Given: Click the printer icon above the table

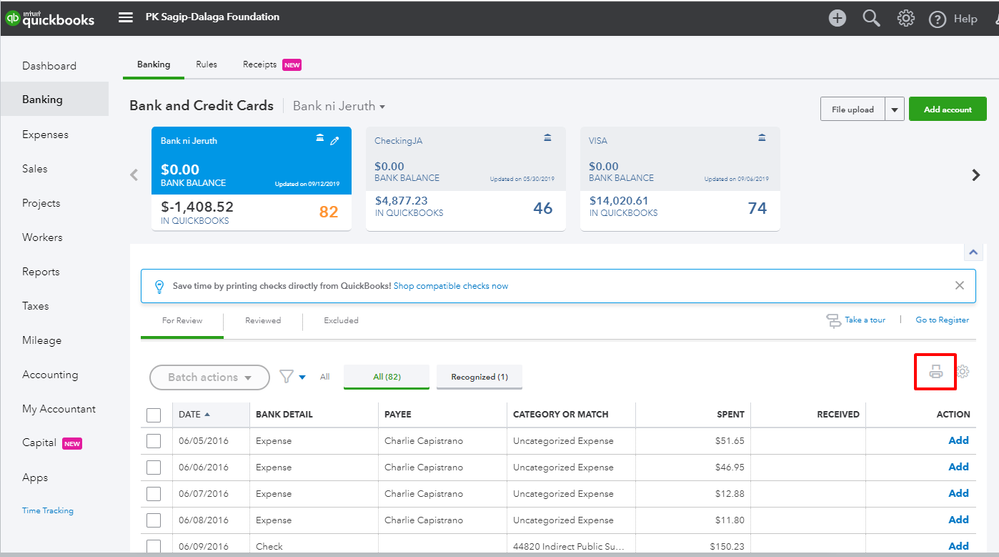Looking at the screenshot, I should coord(936,372).
